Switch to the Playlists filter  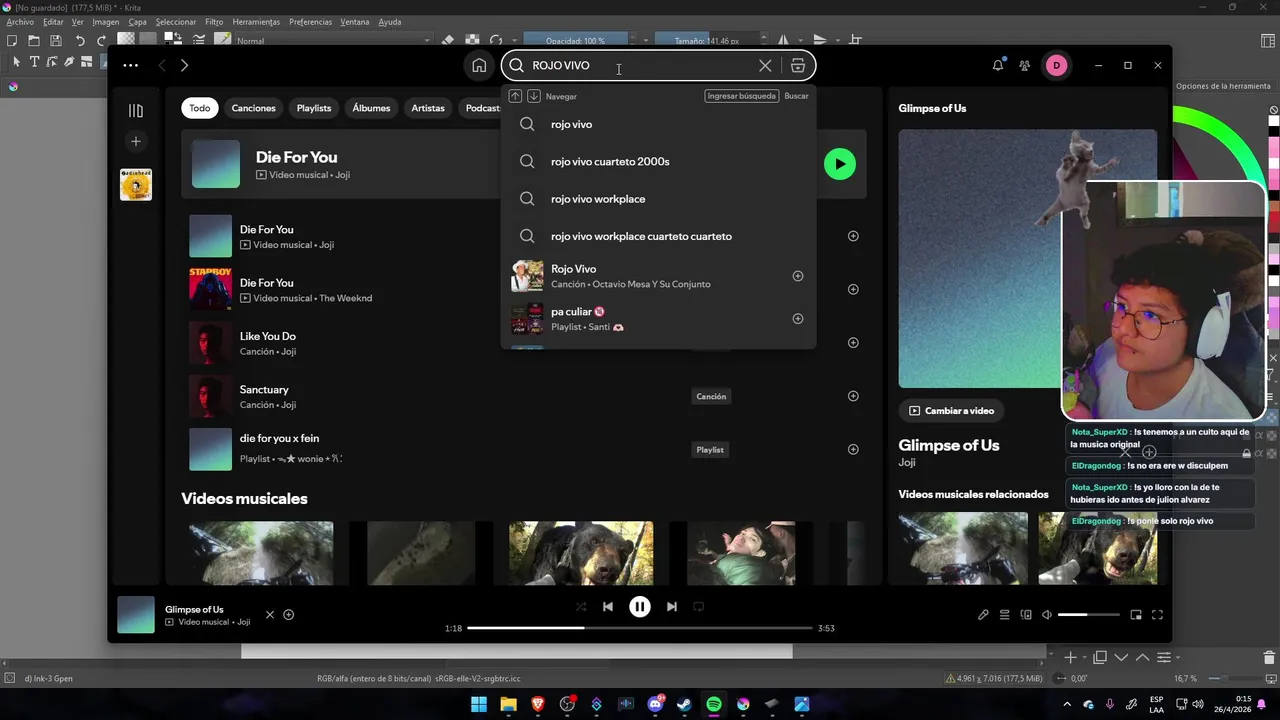click(x=314, y=108)
